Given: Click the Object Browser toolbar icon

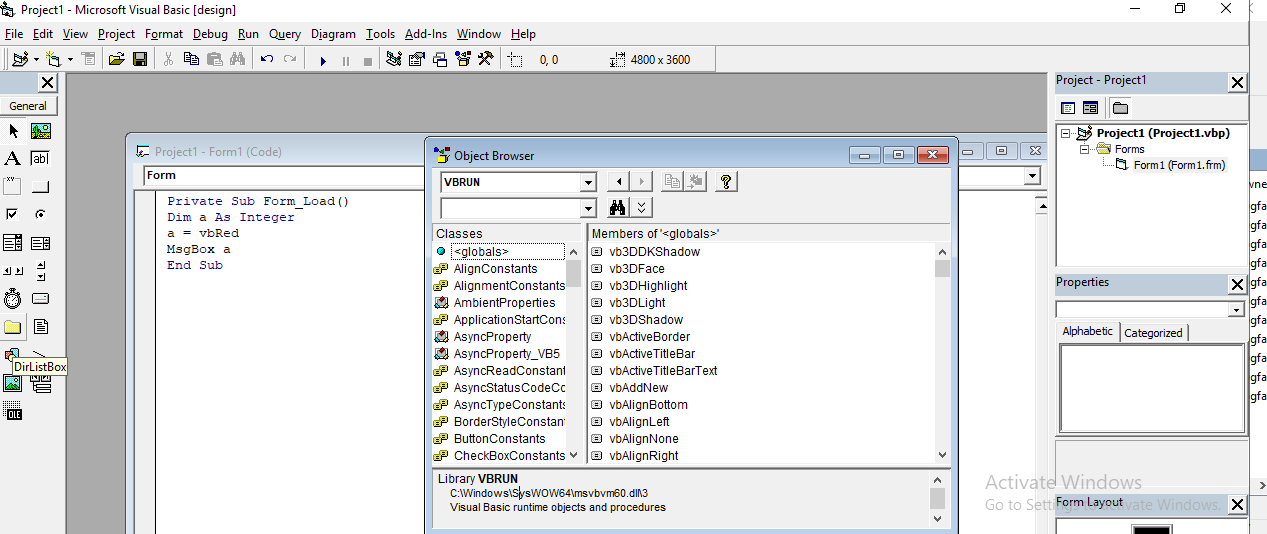Looking at the screenshot, I should click(x=463, y=60).
